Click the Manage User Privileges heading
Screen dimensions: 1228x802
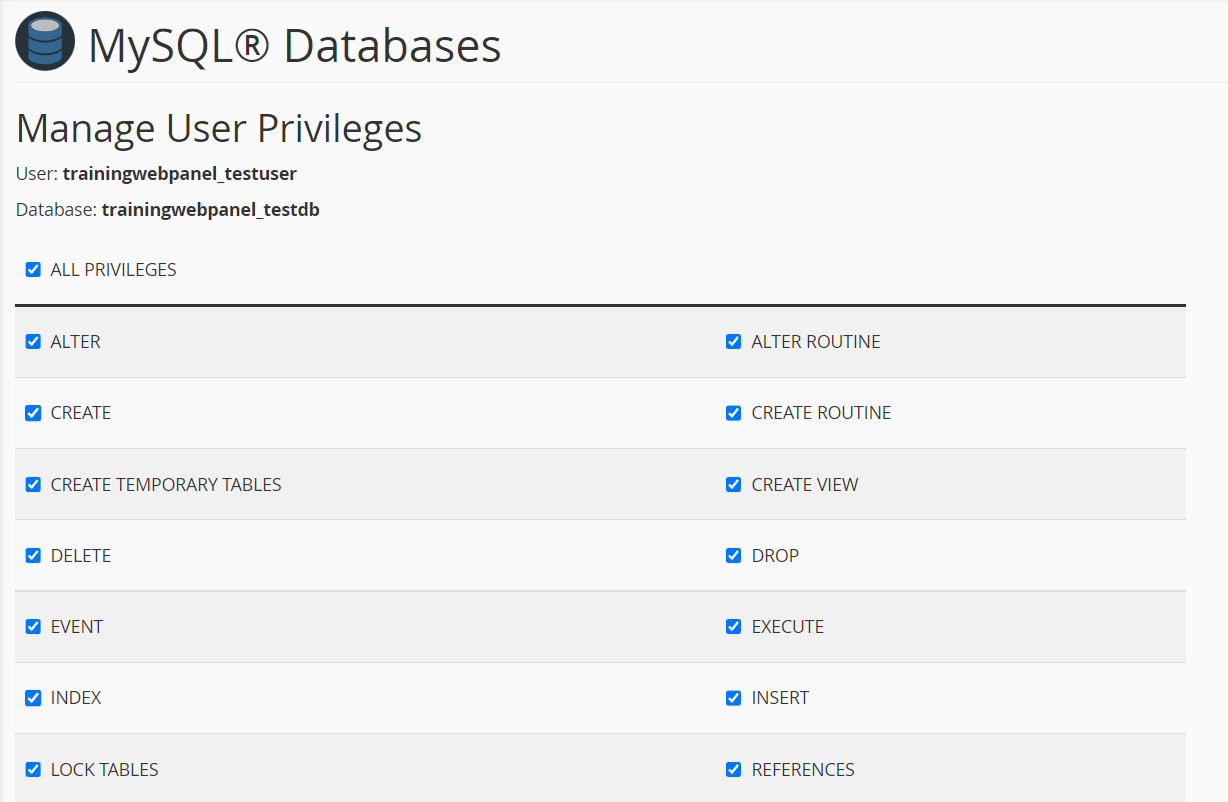[219, 129]
